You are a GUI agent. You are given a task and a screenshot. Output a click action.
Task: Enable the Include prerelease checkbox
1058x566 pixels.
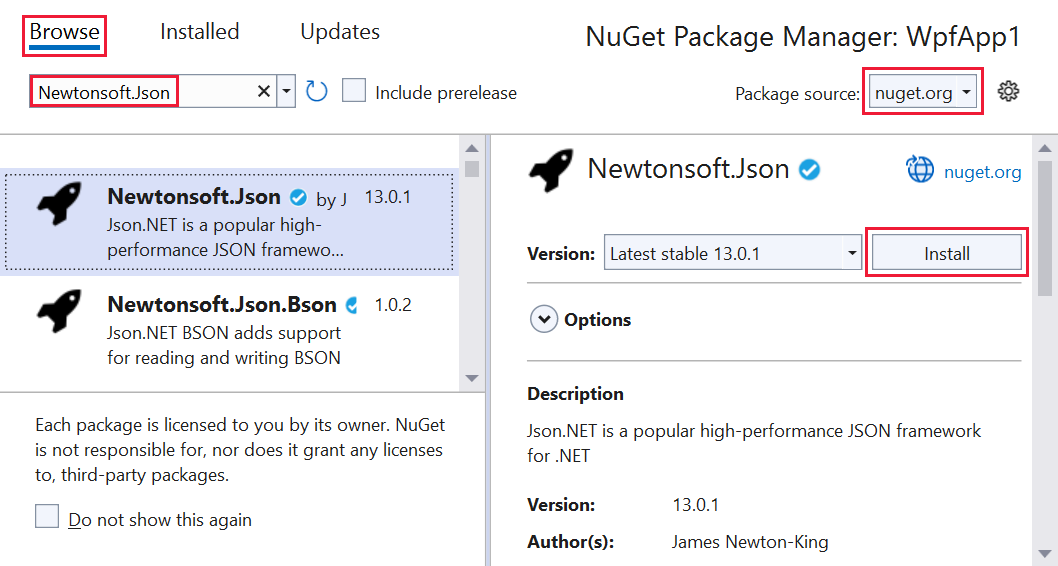[354, 90]
